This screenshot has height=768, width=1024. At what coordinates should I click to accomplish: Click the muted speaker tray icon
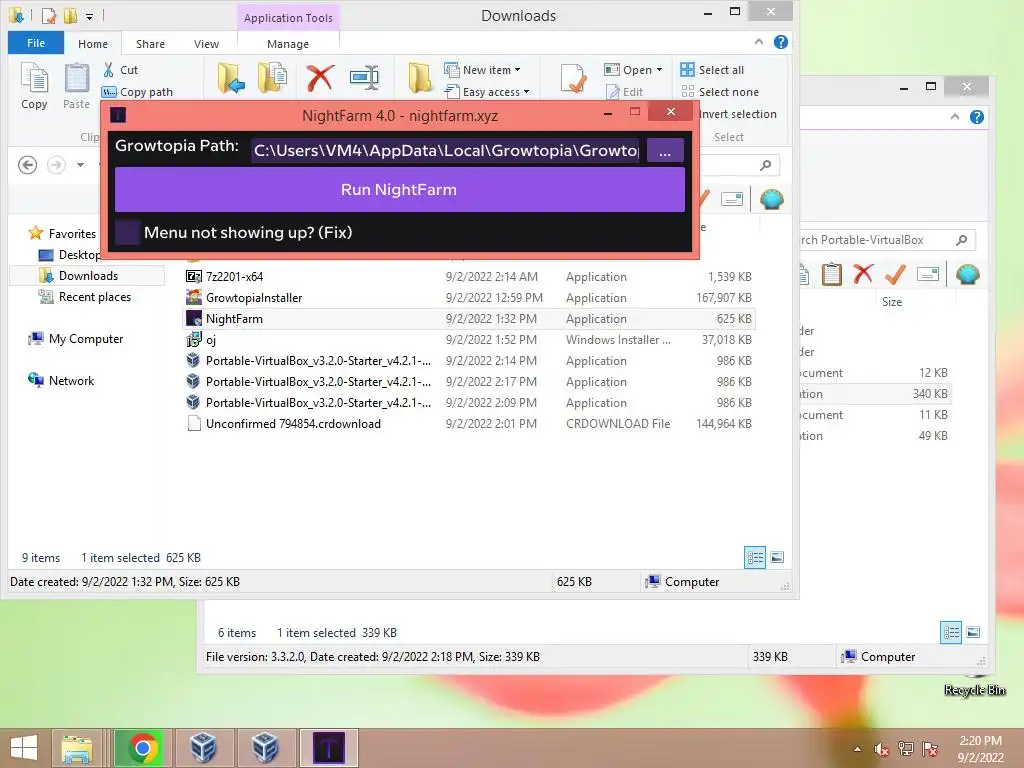882,749
